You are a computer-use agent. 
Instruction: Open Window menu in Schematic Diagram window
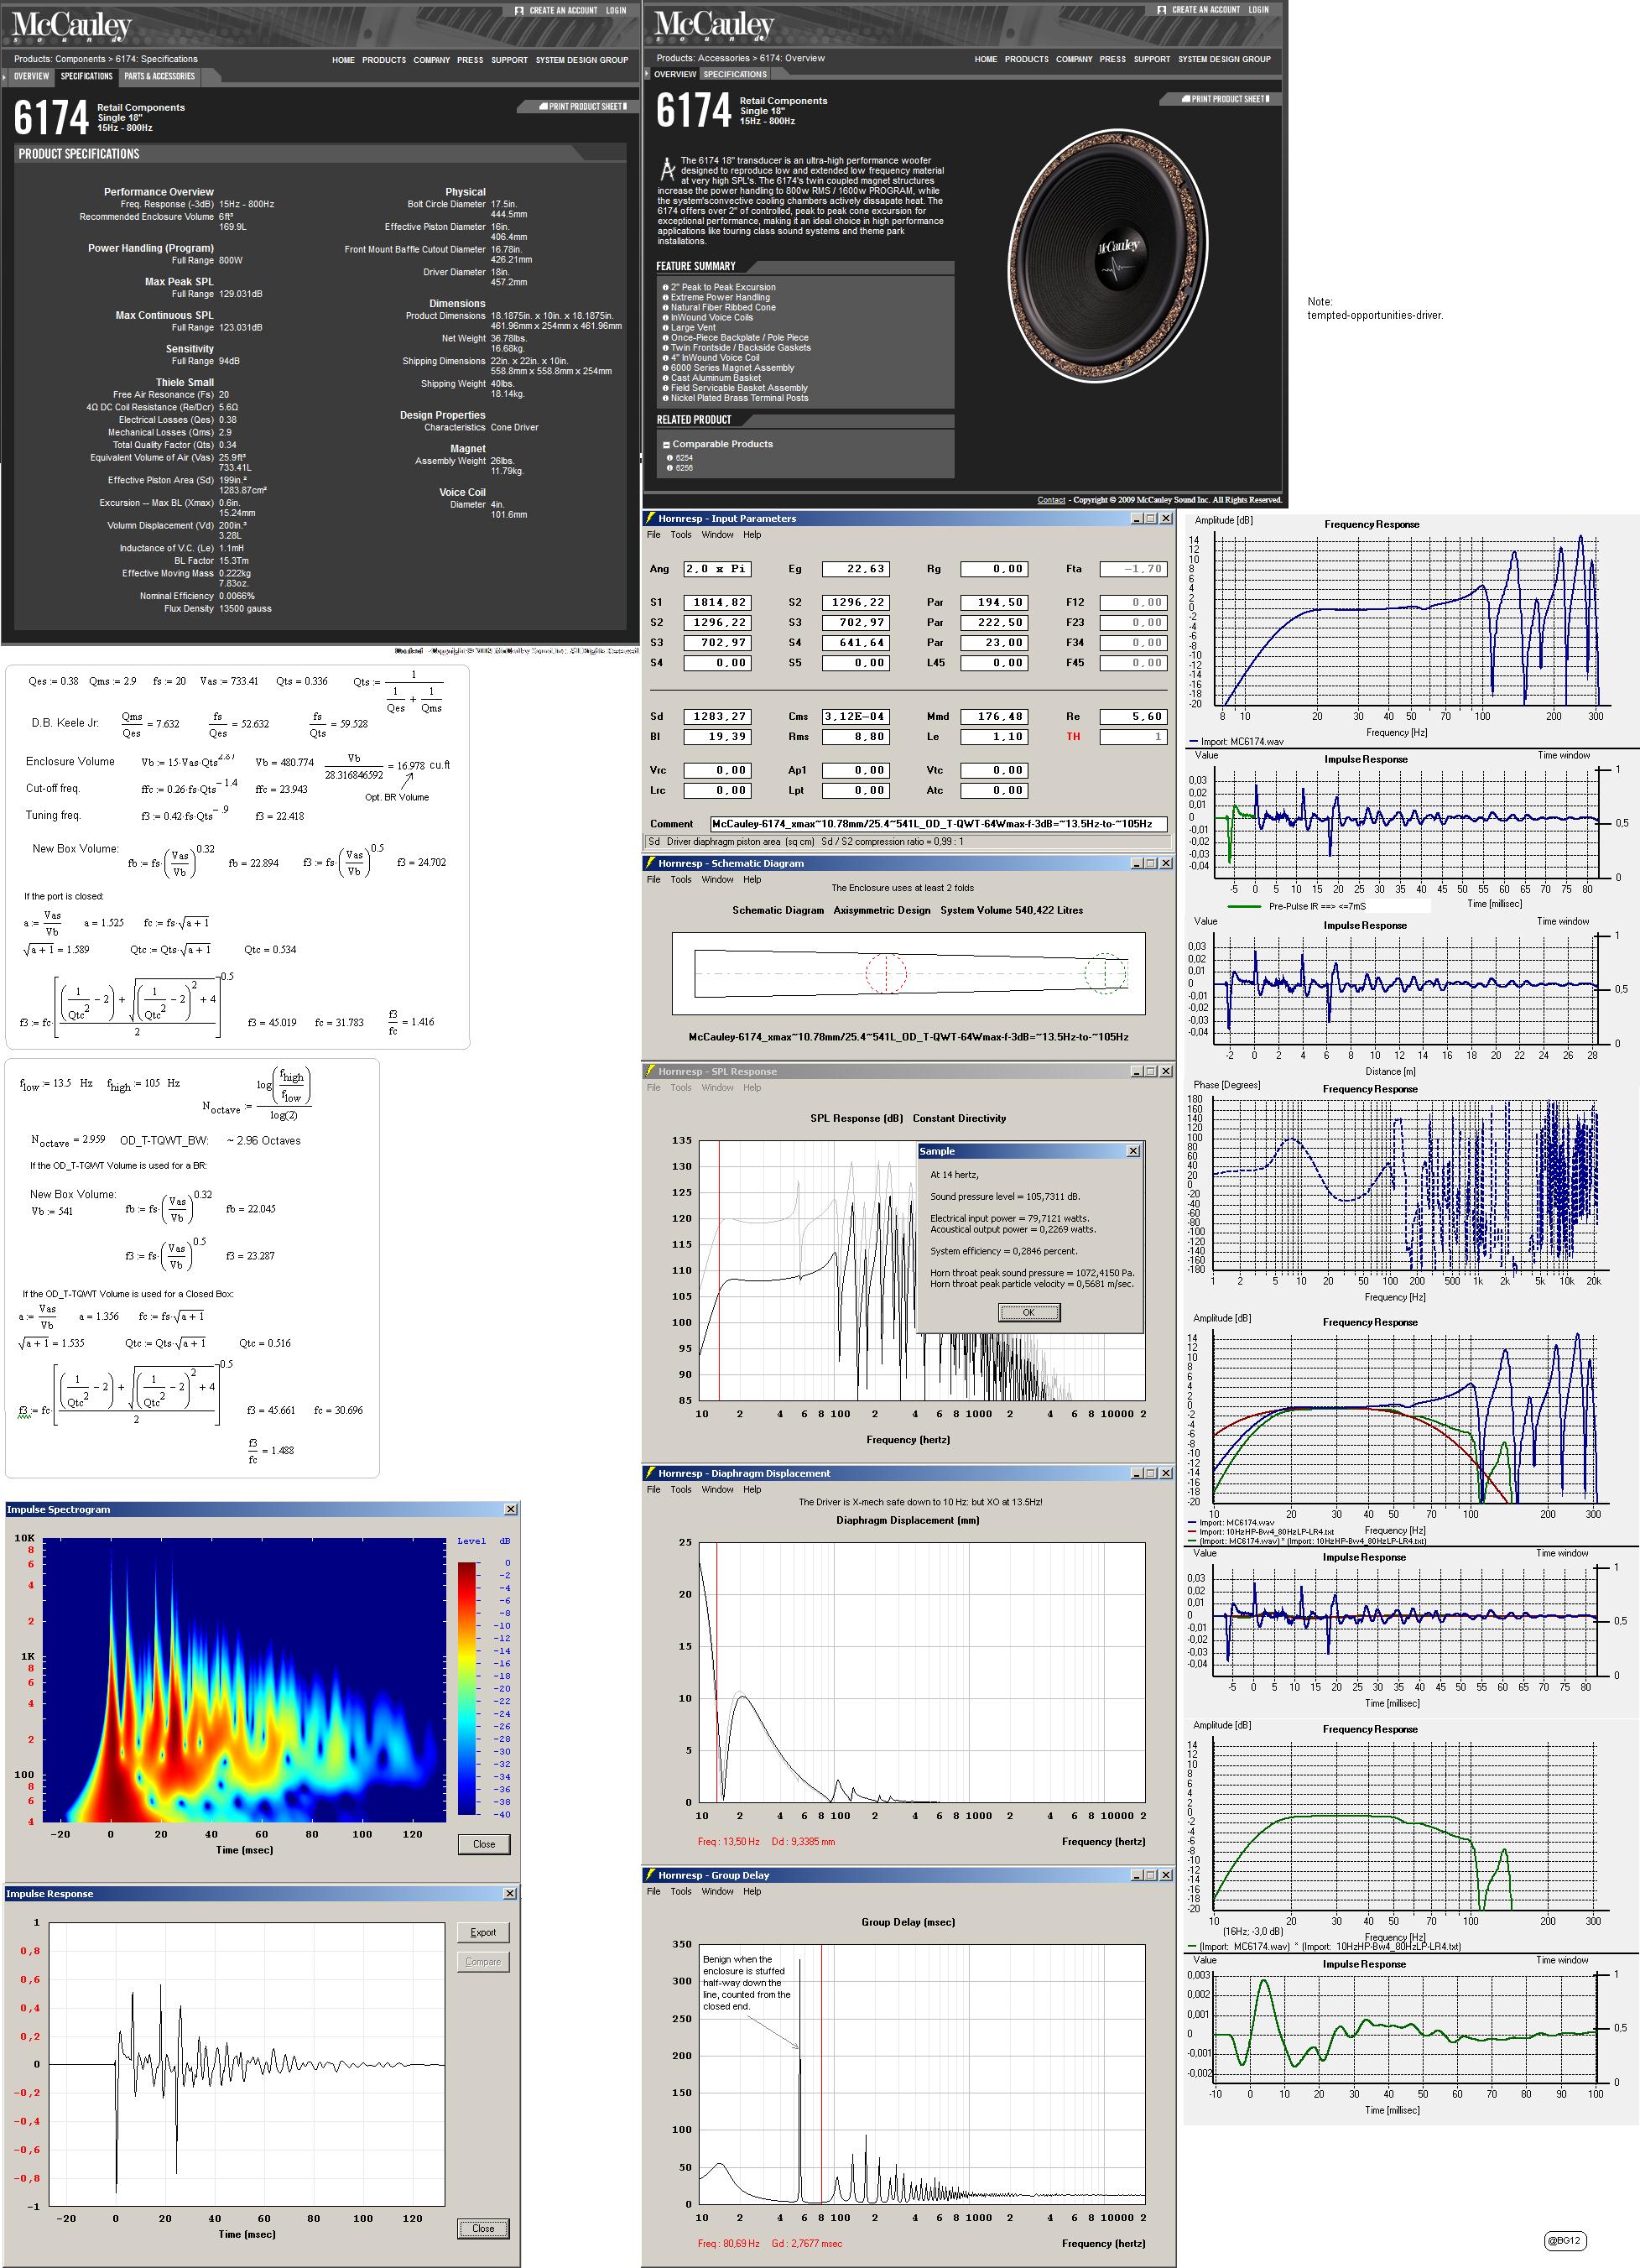coord(717,880)
